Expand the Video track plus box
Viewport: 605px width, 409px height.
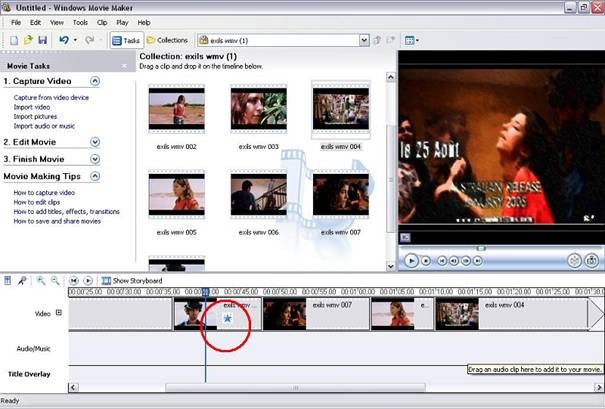click(x=59, y=313)
